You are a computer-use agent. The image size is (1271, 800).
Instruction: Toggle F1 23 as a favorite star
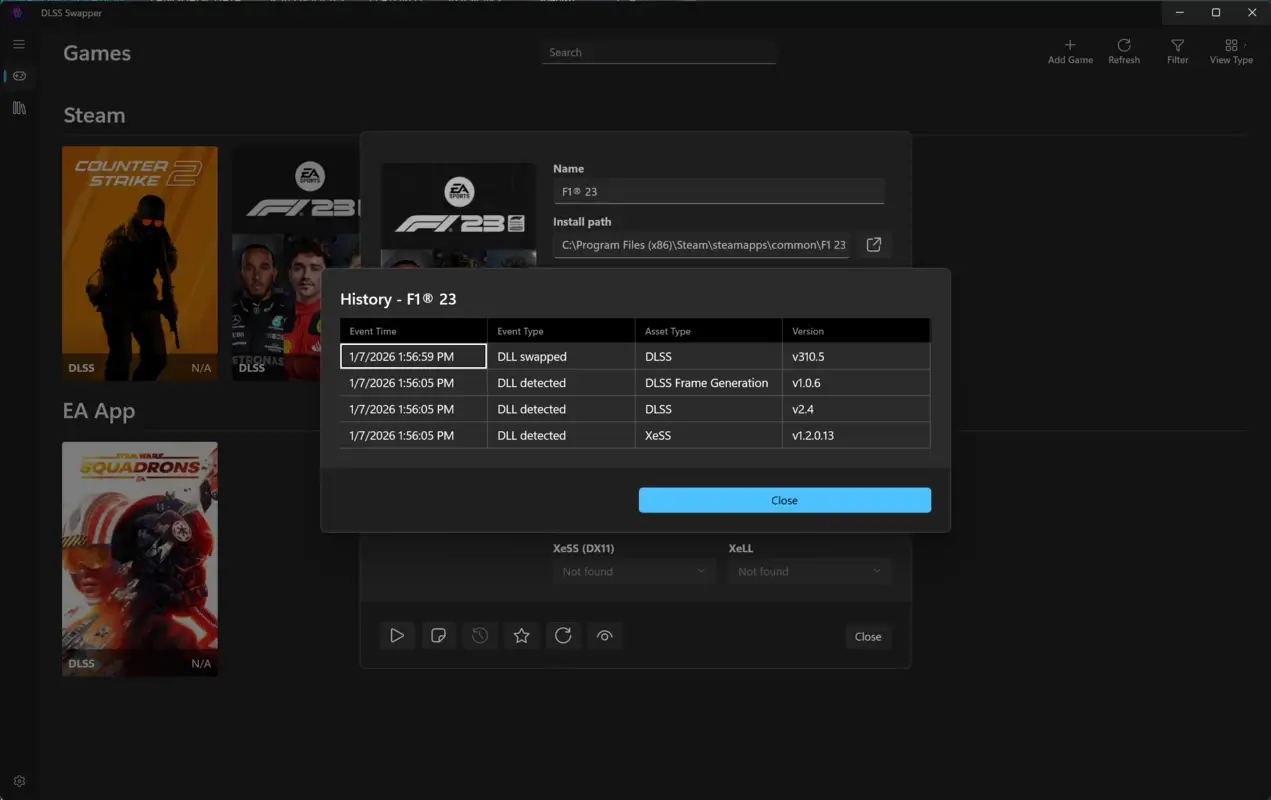point(521,635)
